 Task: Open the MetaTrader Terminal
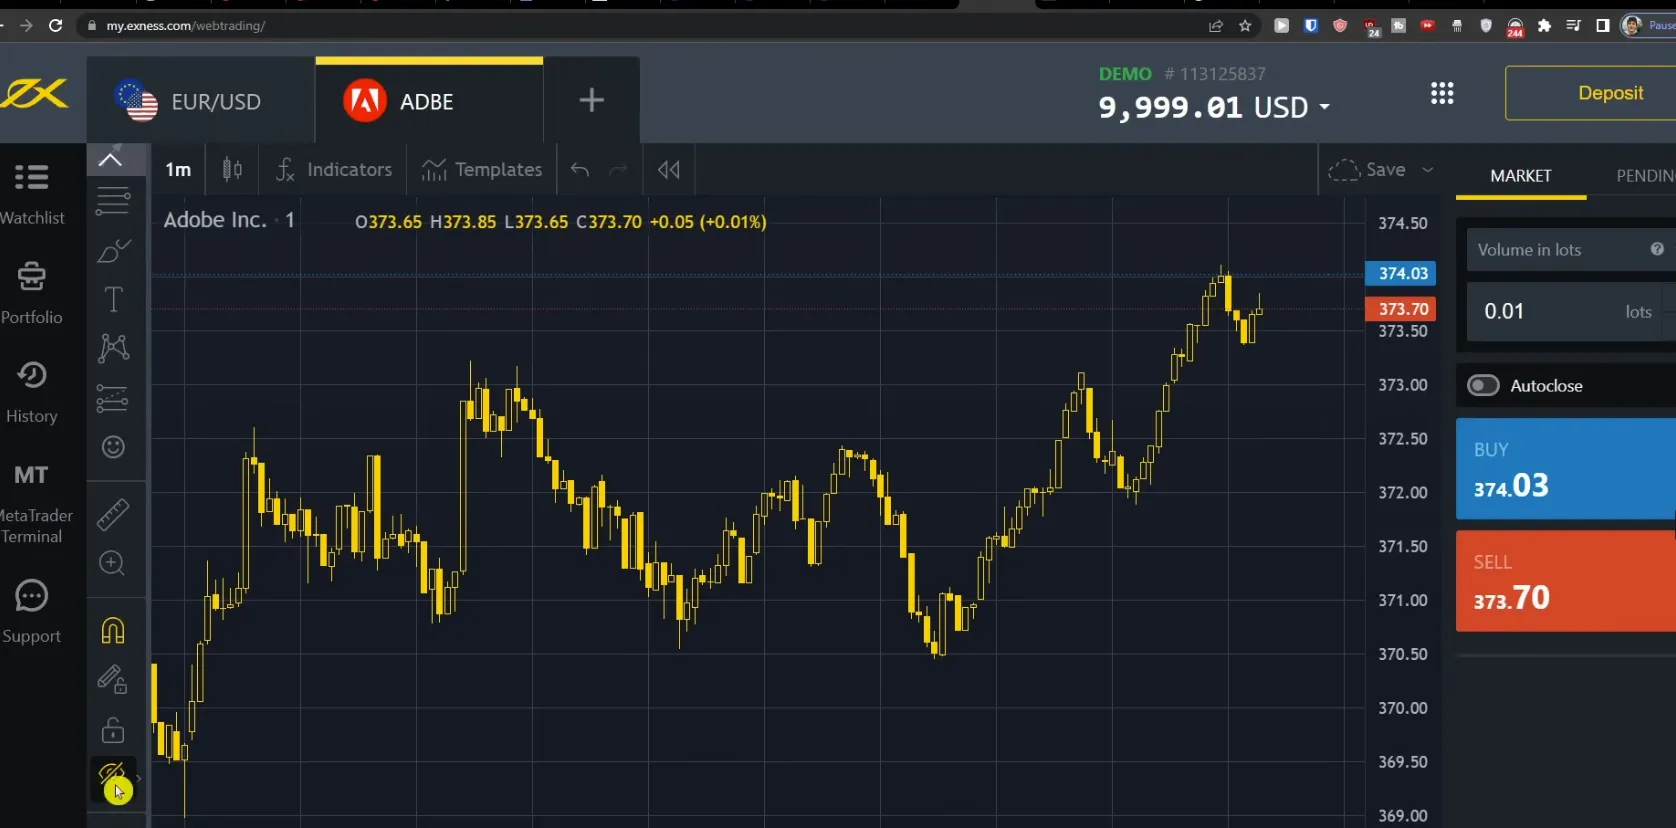(33, 503)
